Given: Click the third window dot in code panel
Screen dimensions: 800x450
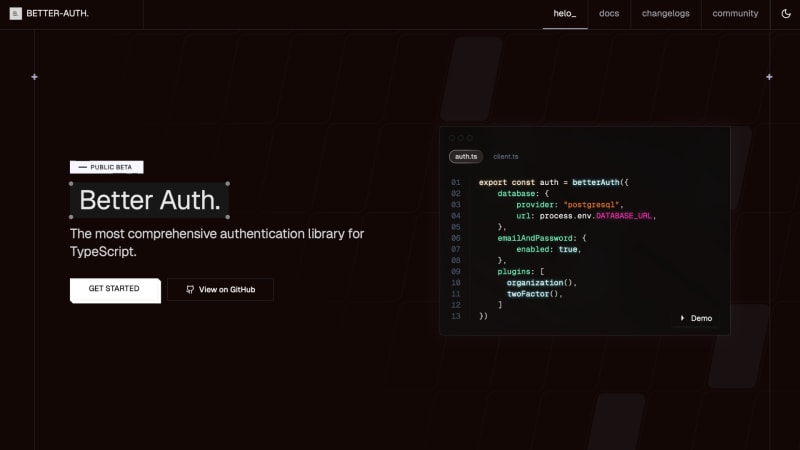Looking at the screenshot, I should pos(470,138).
